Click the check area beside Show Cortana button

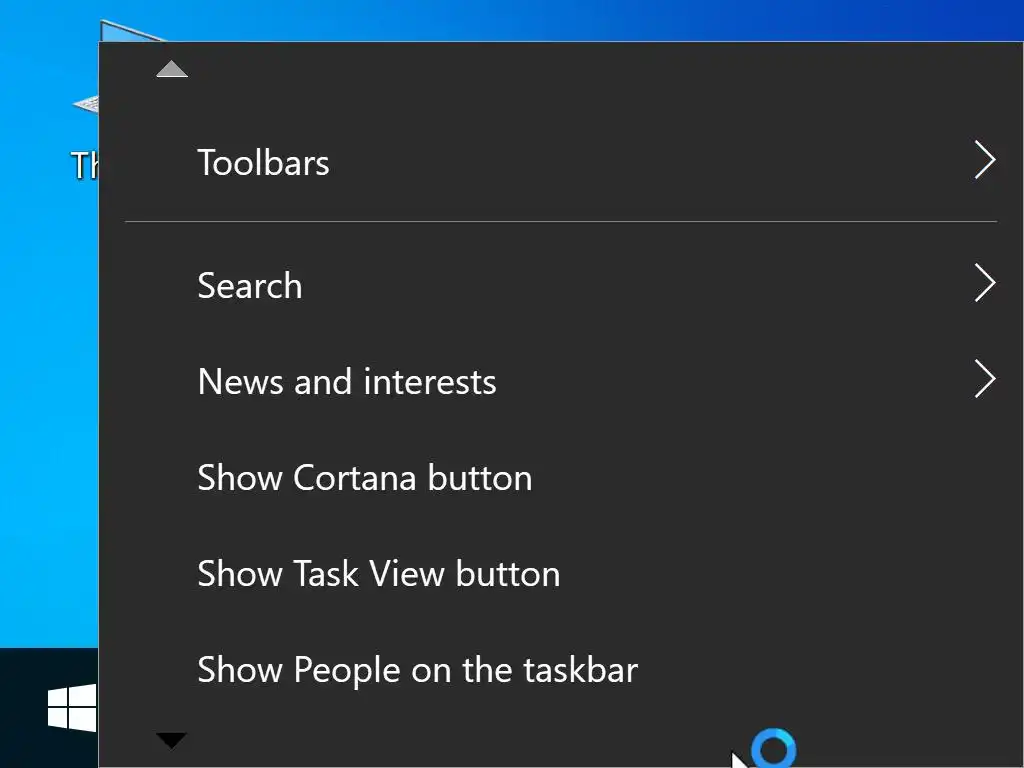tap(160, 478)
